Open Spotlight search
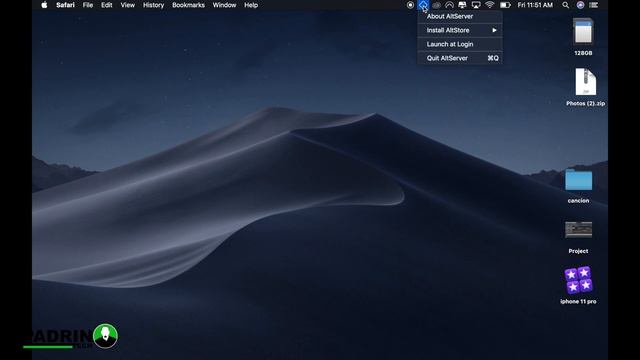The image size is (640, 360). coord(565,5)
